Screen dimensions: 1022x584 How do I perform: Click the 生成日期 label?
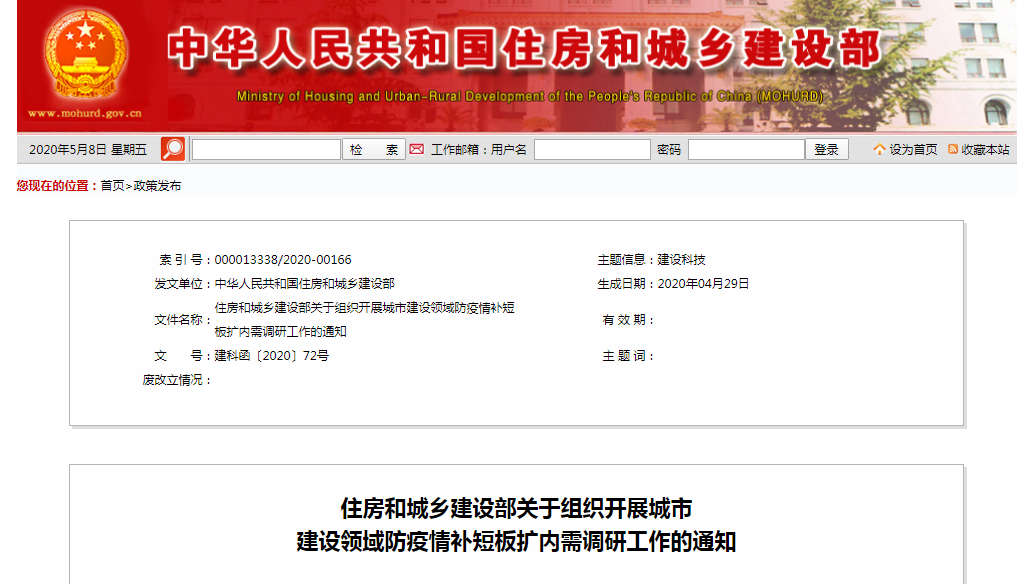click(626, 284)
